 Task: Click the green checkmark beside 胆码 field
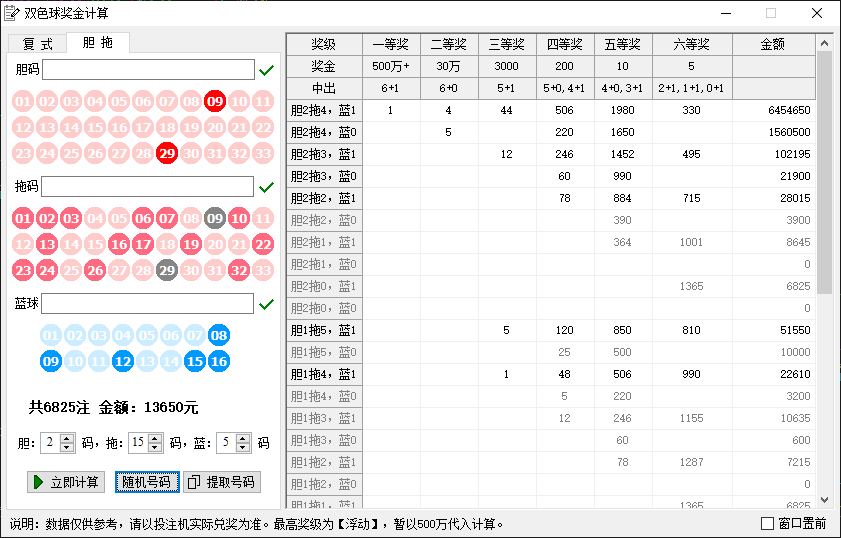point(266,70)
